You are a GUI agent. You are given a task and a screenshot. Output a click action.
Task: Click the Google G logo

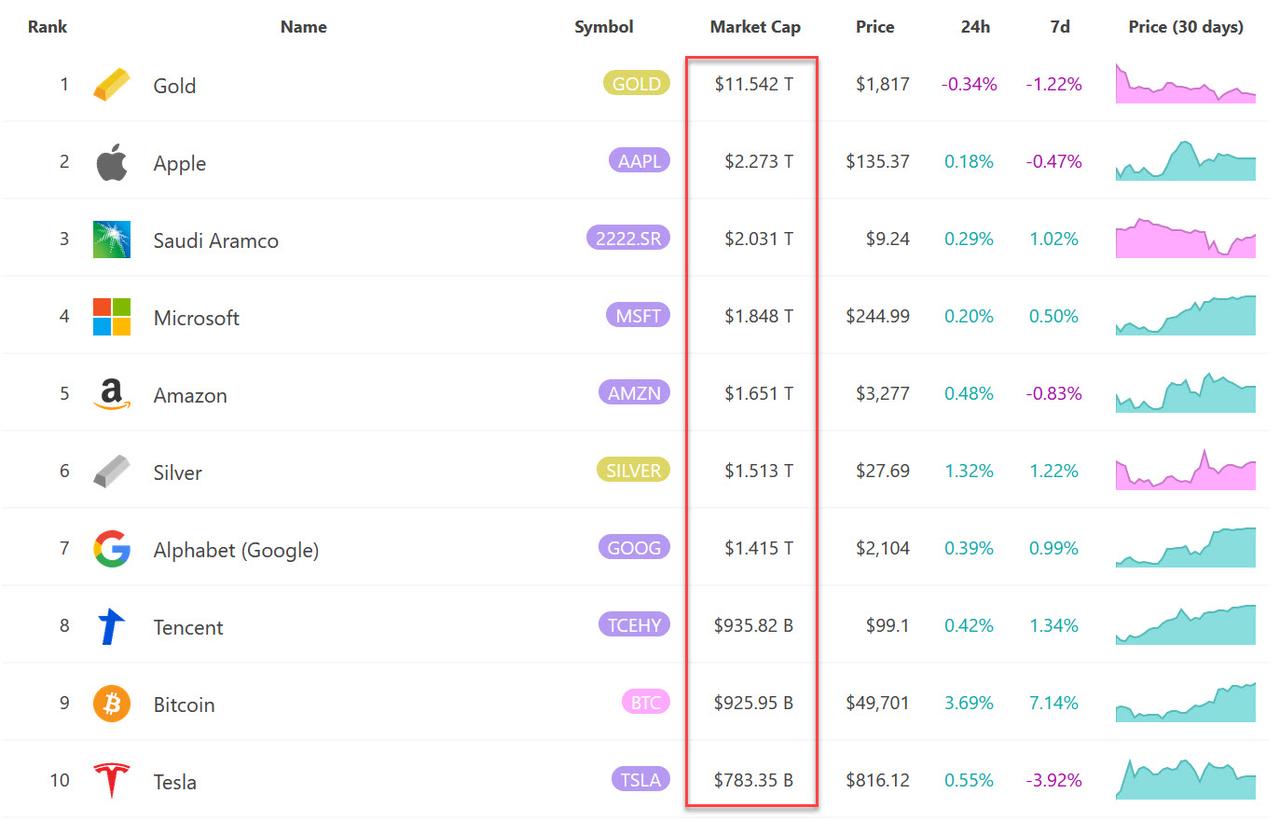111,549
